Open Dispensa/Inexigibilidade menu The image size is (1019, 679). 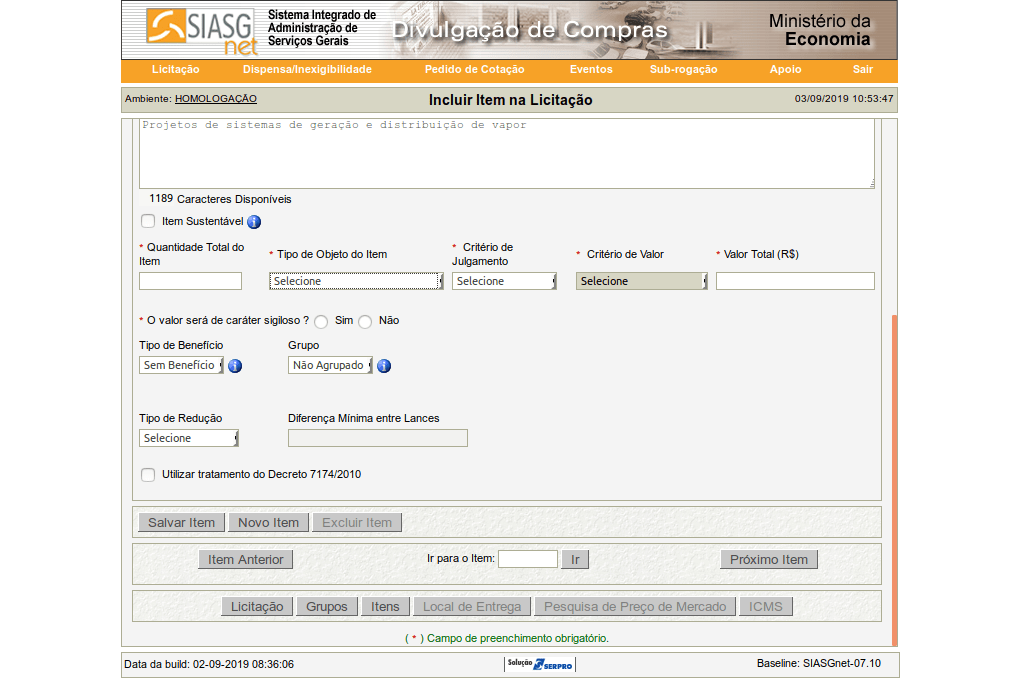307,70
